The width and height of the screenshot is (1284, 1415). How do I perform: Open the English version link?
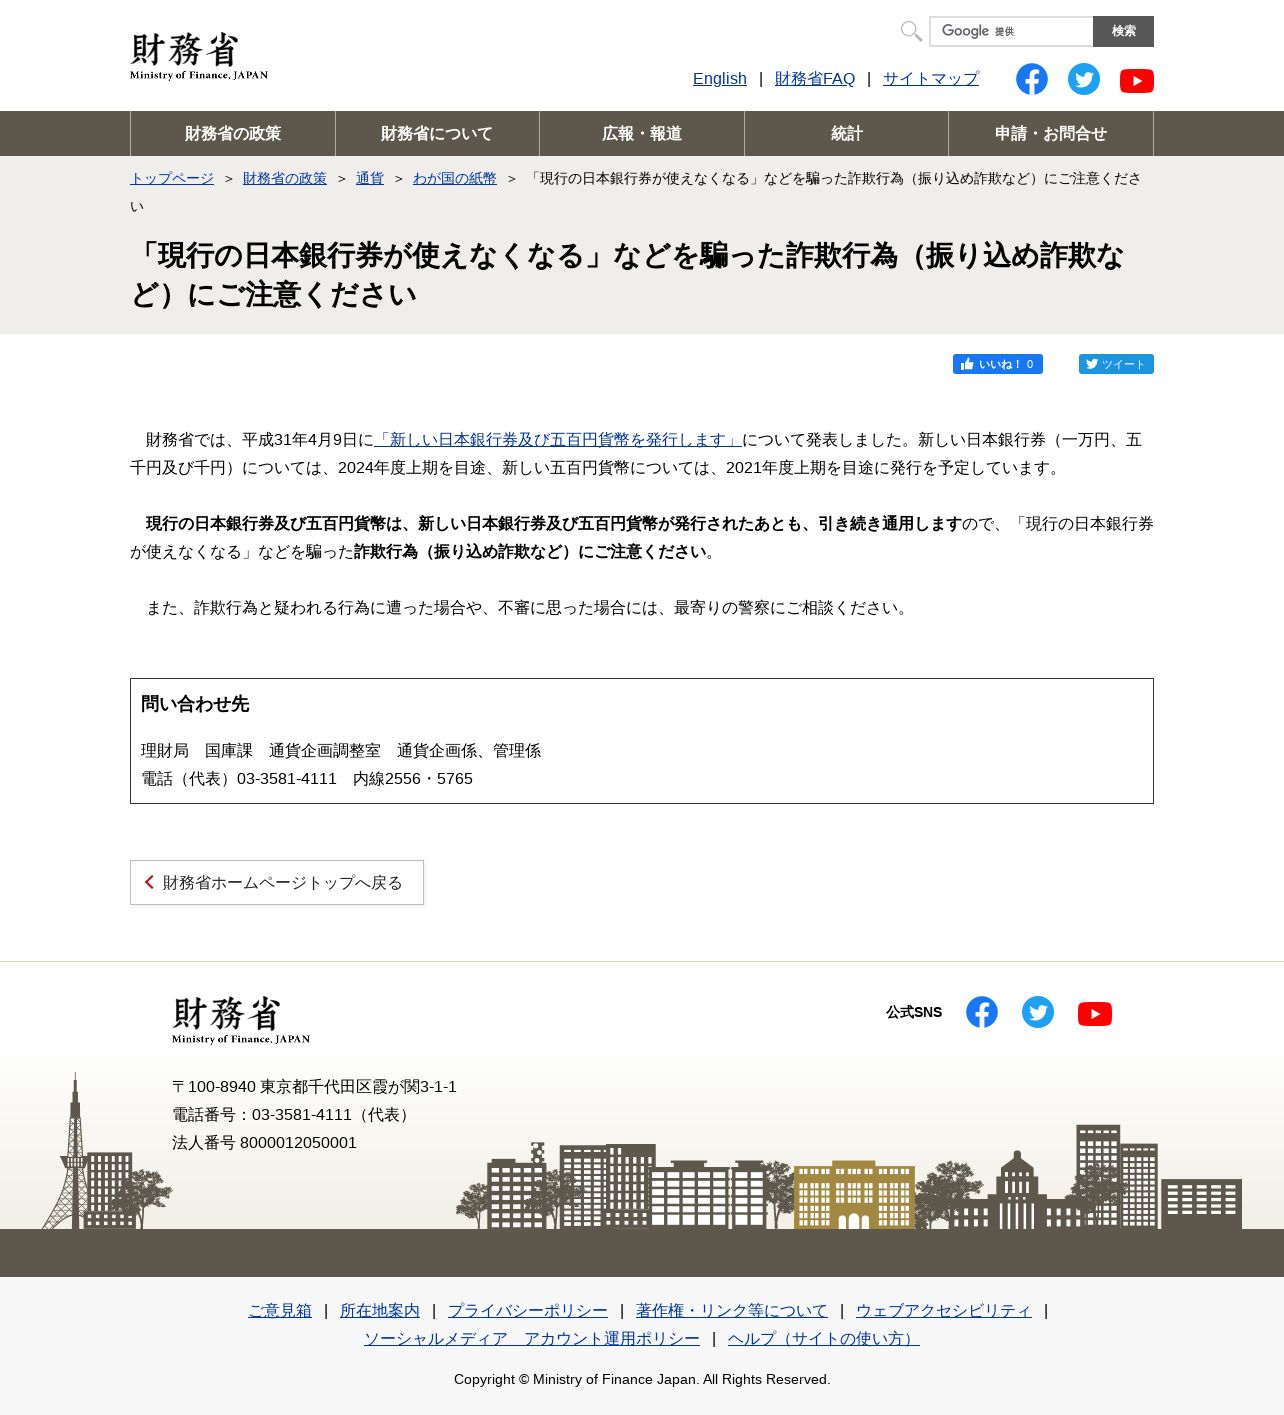click(720, 79)
